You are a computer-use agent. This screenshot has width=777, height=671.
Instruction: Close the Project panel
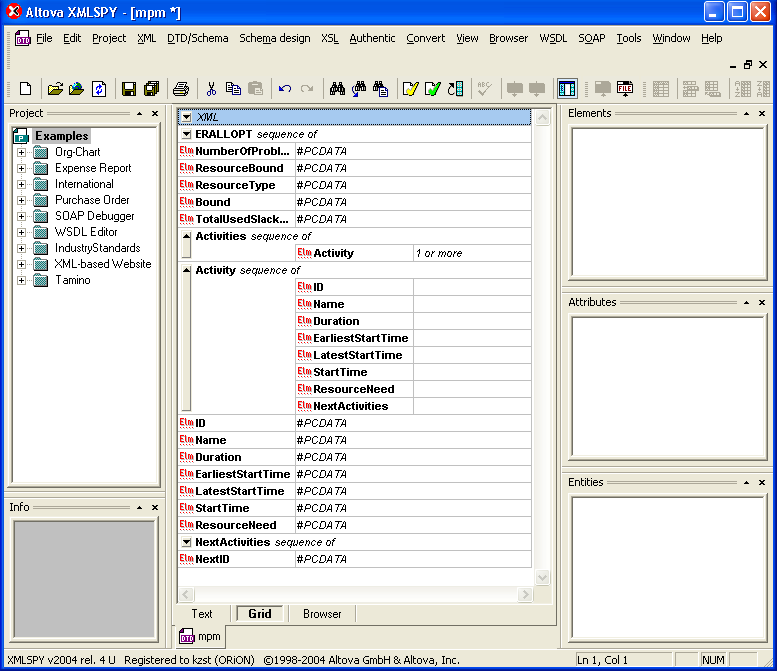point(155,113)
